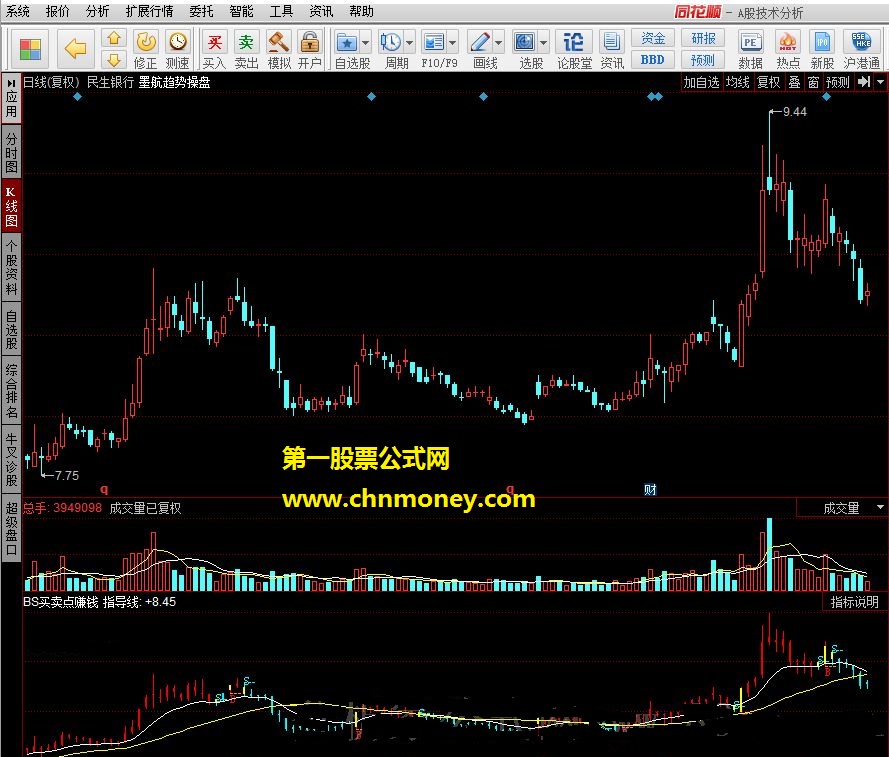Switch to the 个股资料 sidebar tab

[x=11, y=268]
